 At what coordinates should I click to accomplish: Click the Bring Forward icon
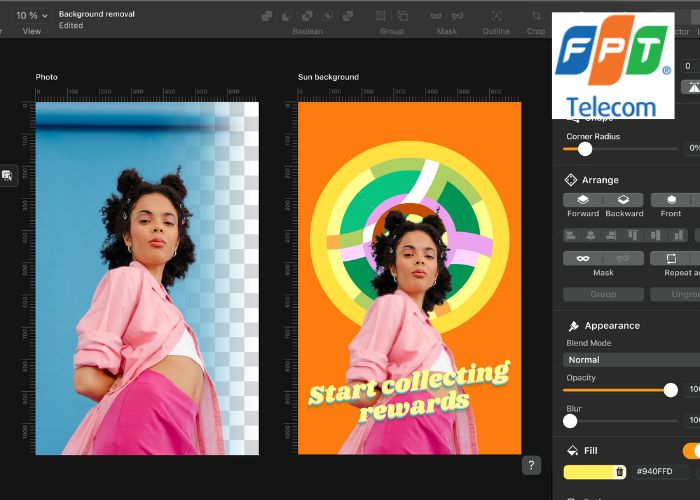click(583, 200)
